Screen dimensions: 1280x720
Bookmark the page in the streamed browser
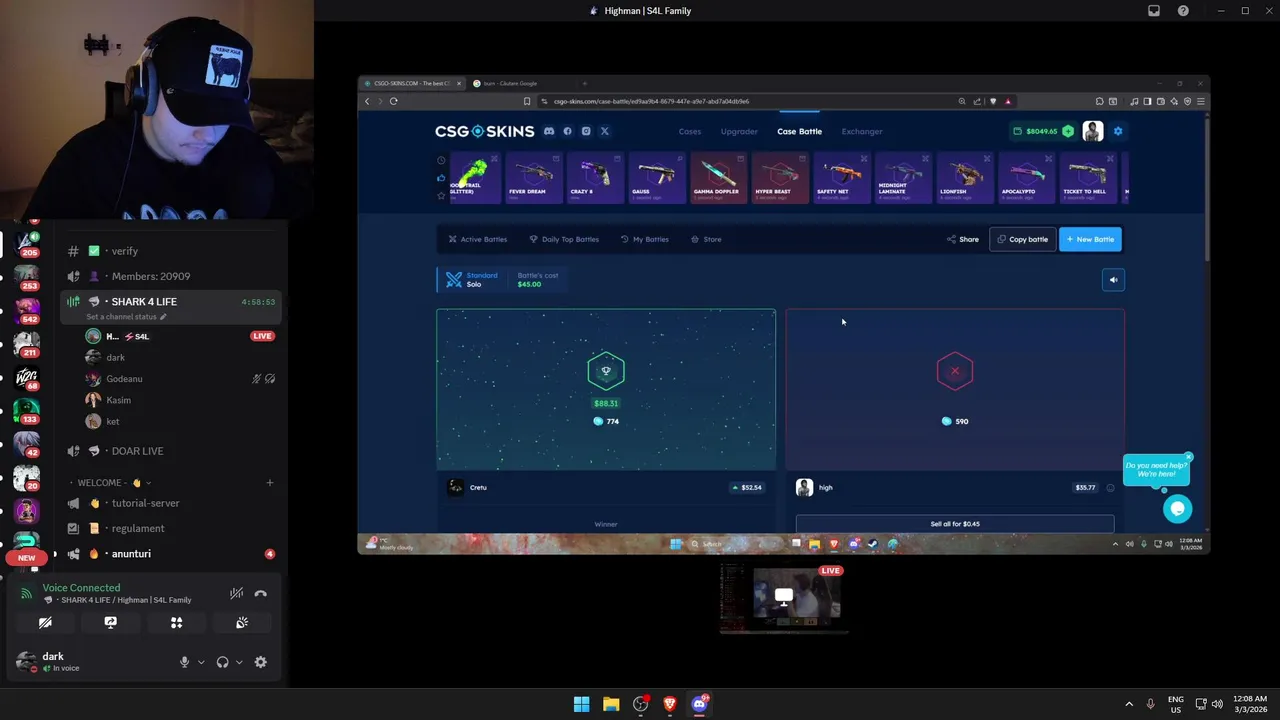[527, 101]
